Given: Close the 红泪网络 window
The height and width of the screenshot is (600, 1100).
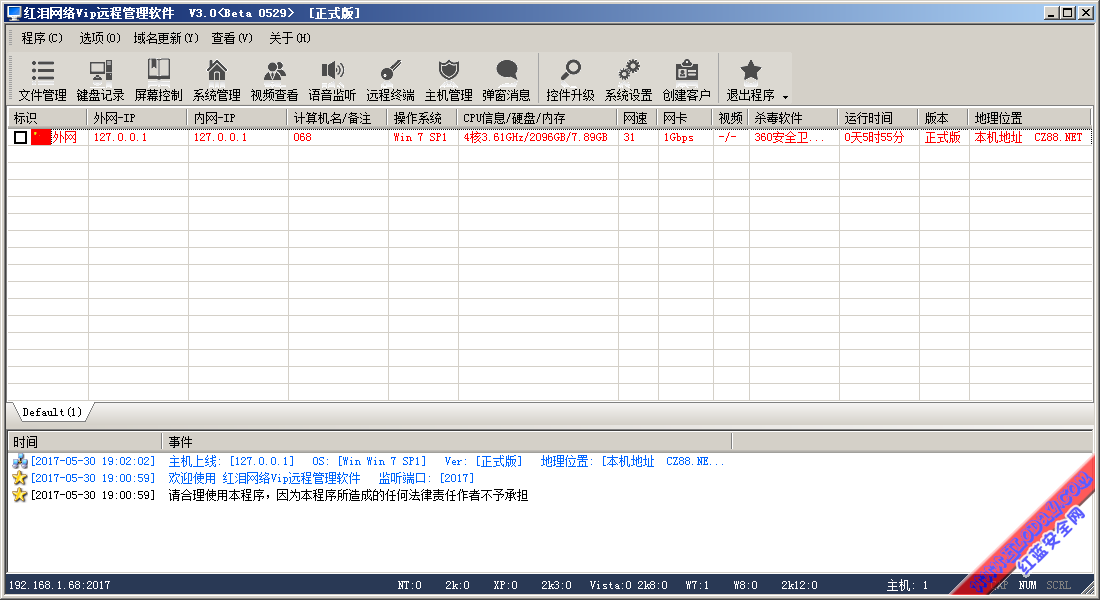Looking at the screenshot, I should click(x=1085, y=13).
